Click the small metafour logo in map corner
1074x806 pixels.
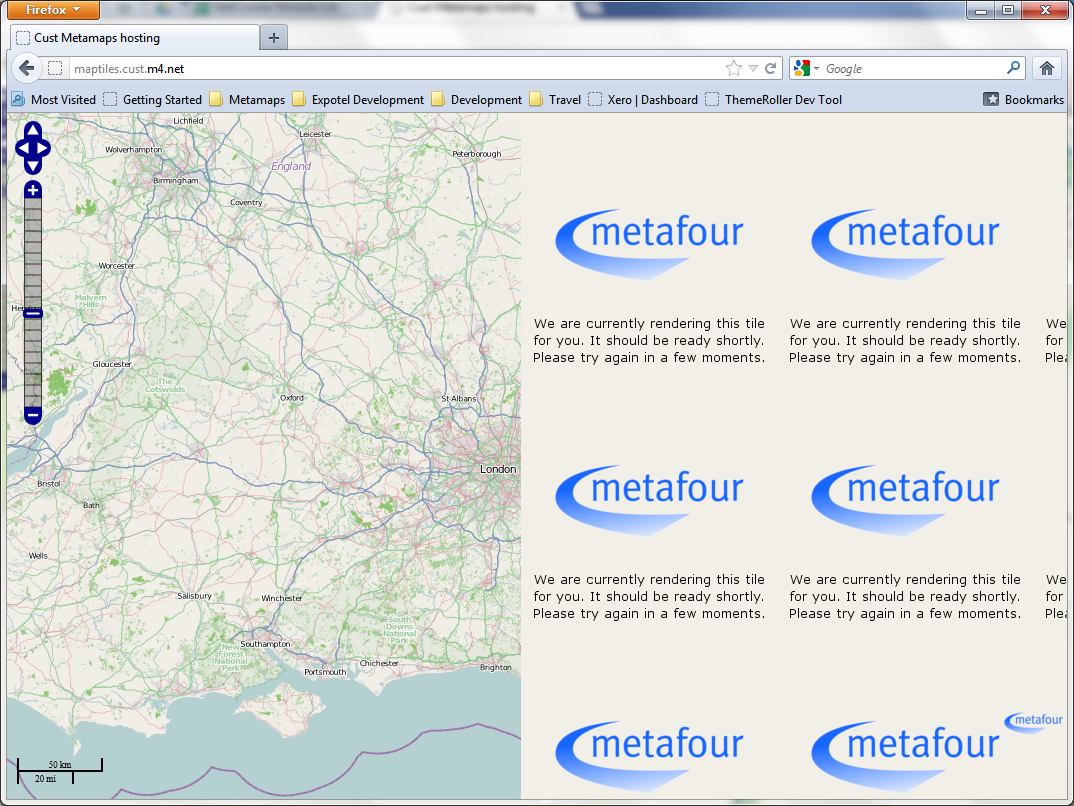[x=1034, y=721]
